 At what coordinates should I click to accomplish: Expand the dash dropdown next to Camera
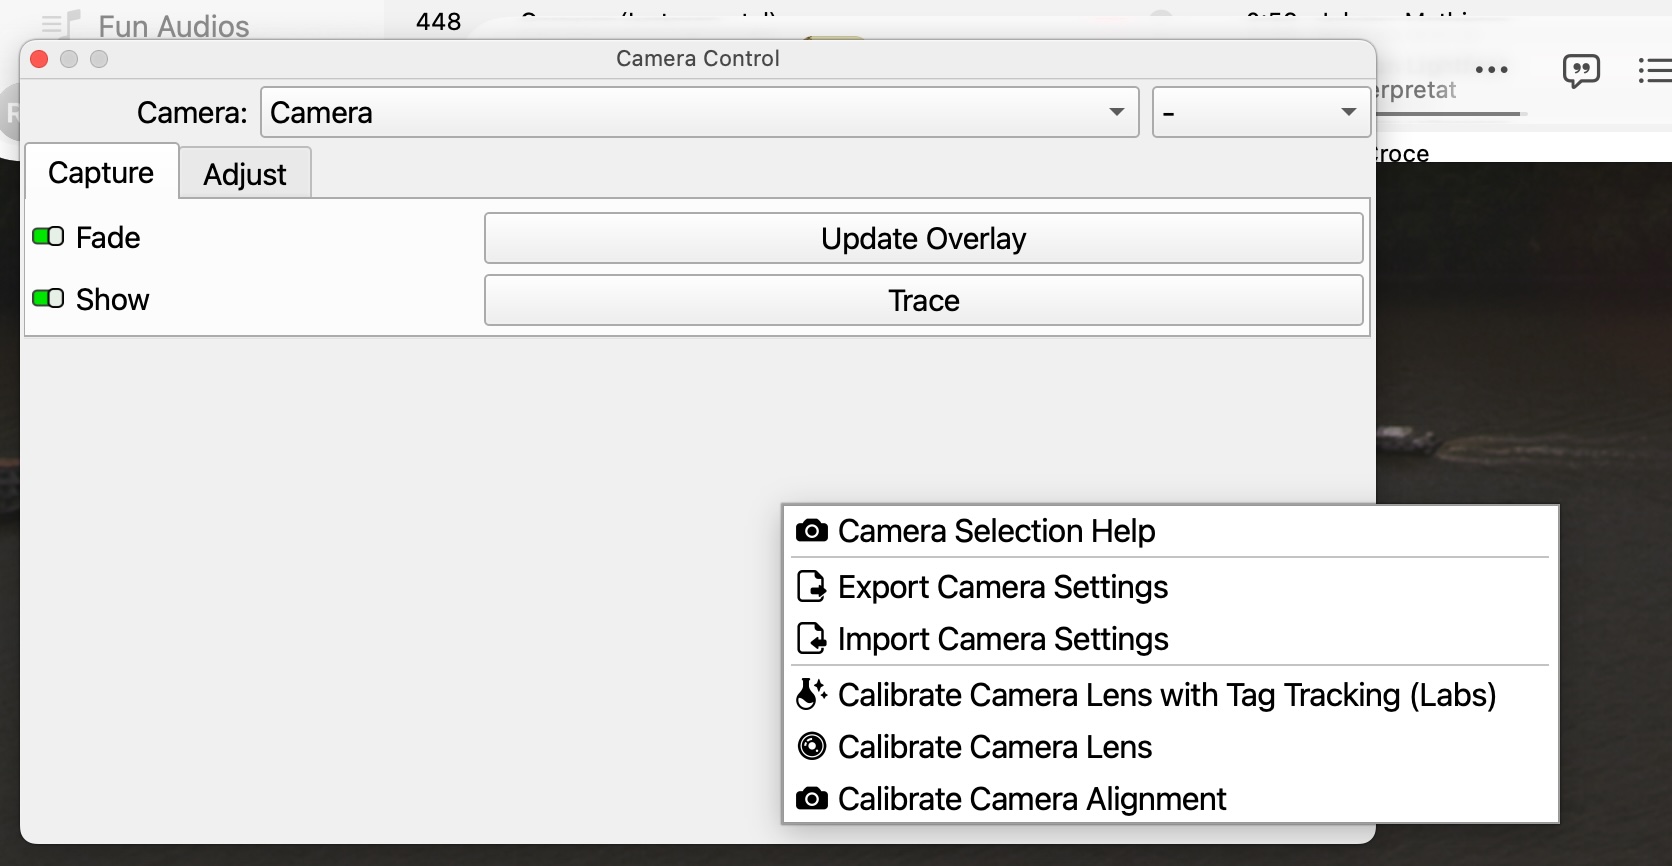(x=1260, y=112)
